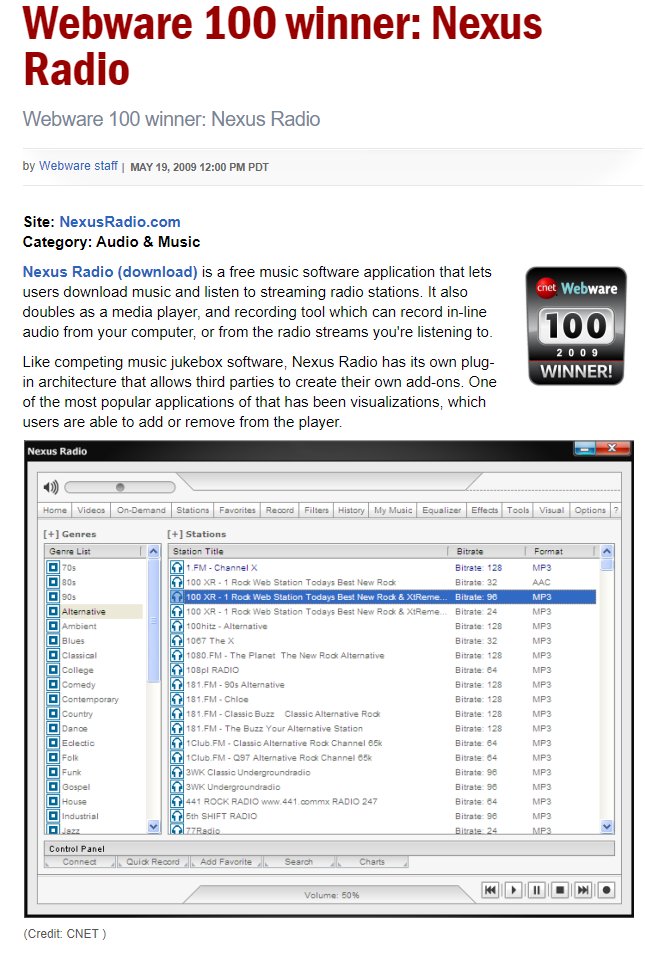Select the 1080.FM - The Planet station
Image resolution: width=645 pixels, height=953 pixels.
point(382,655)
